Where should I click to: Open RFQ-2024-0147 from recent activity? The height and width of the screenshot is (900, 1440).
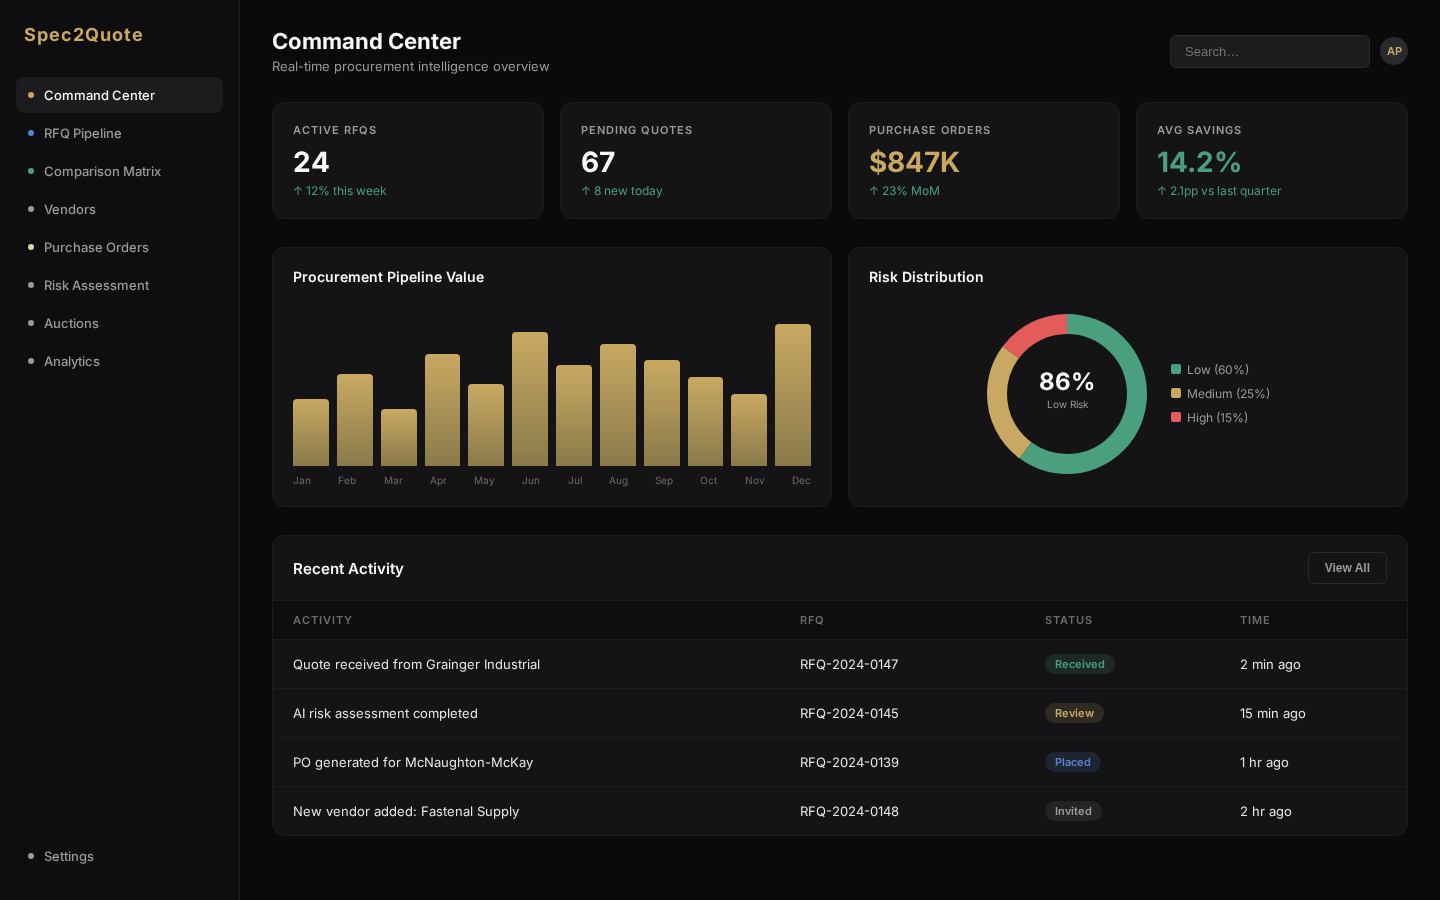click(x=848, y=664)
